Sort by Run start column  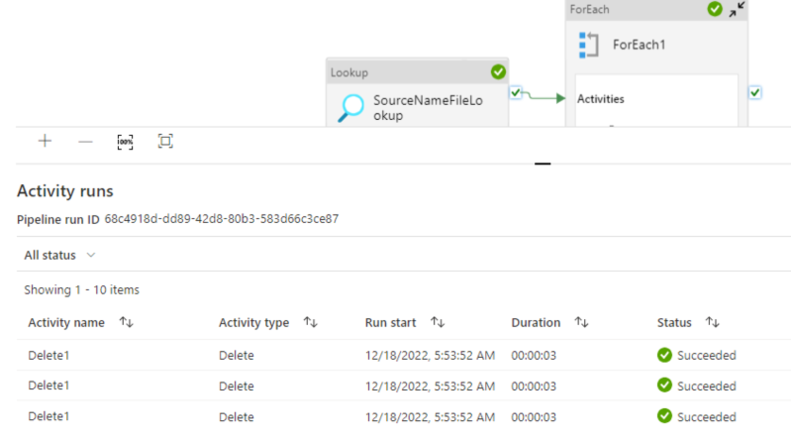click(437, 322)
